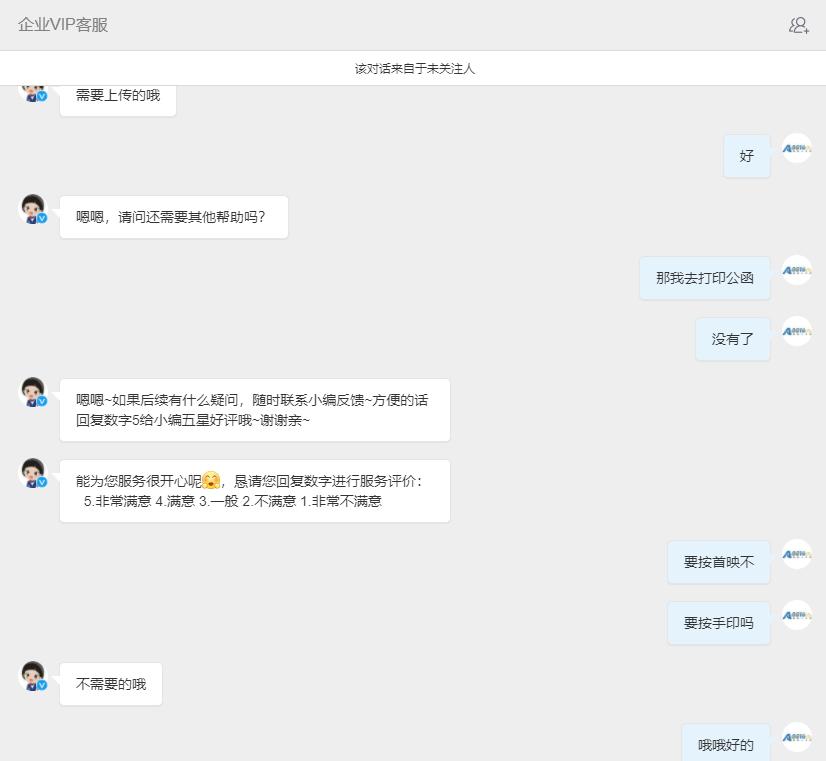The width and height of the screenshot is (826, 761).
Task: Click the blue verified badge on agent avatar
Action: (41, 219)
